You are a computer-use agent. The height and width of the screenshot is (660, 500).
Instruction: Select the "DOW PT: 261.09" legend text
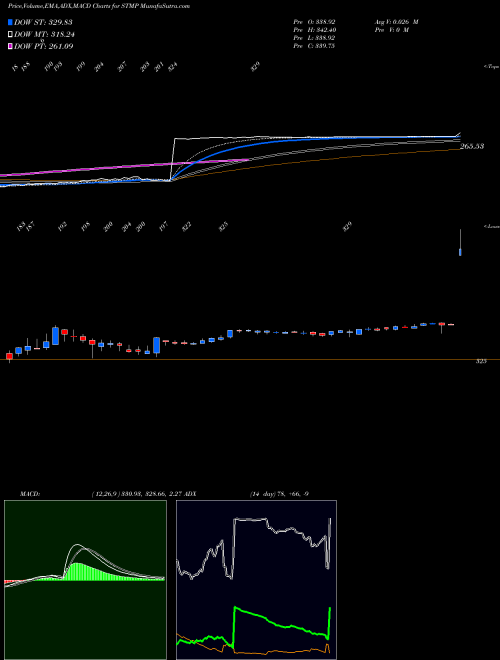44,46
